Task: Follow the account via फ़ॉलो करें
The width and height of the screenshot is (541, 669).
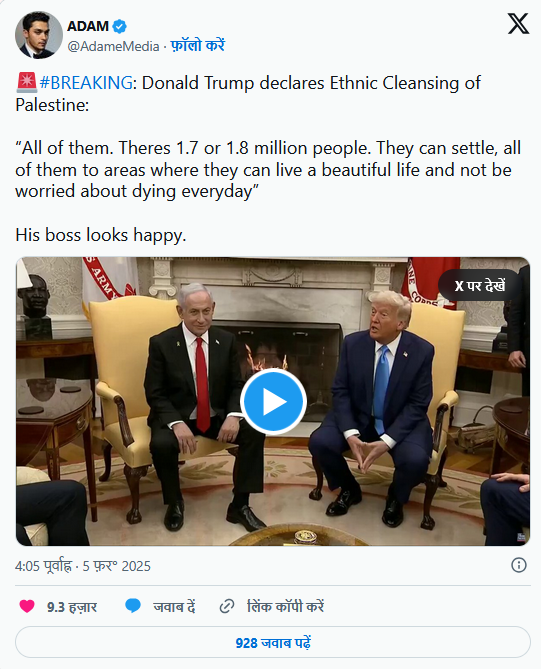Action: (198, 45)
